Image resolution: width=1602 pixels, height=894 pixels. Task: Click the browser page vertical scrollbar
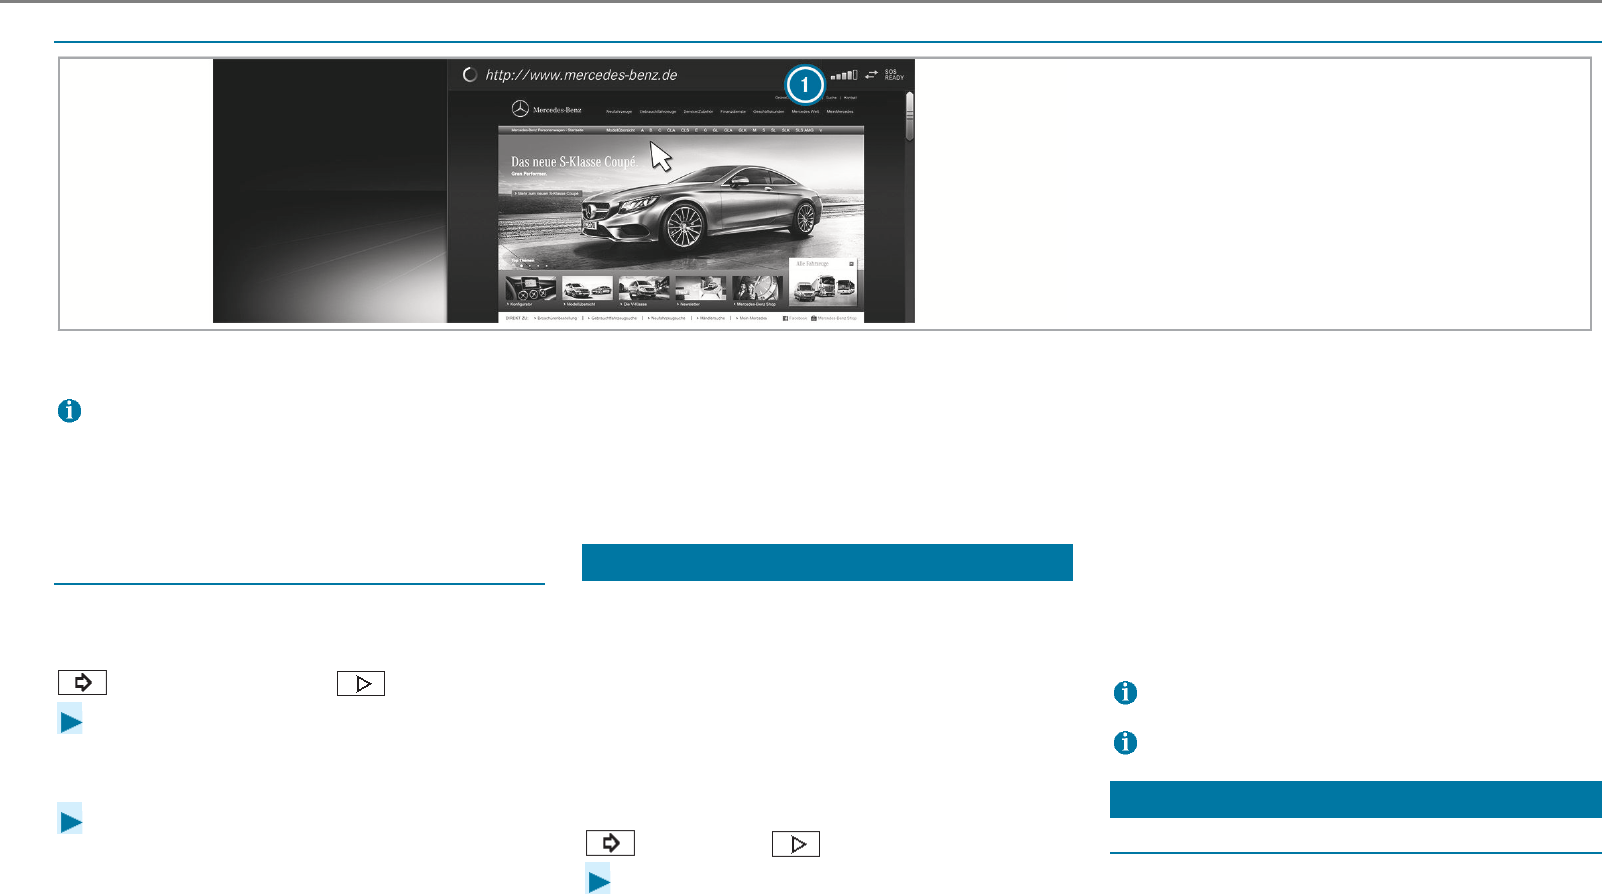click(x=909, y=115)
